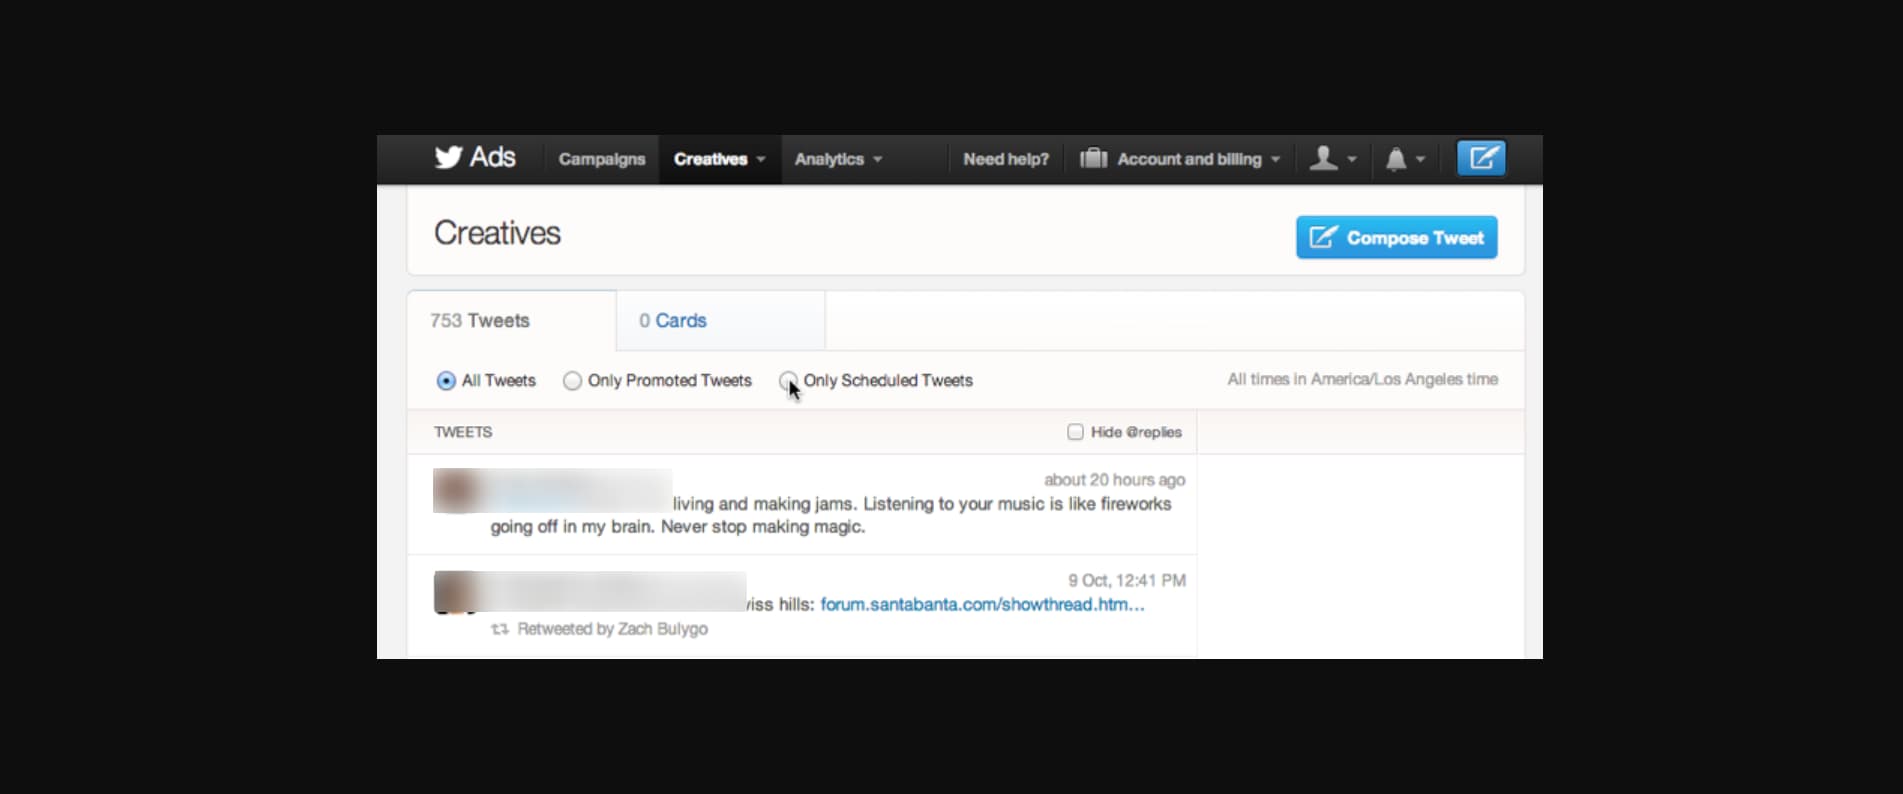This screenshot has height=794, width=1903.
Task: Open the Campaigns menu item
Action: [x=602, y=159]
